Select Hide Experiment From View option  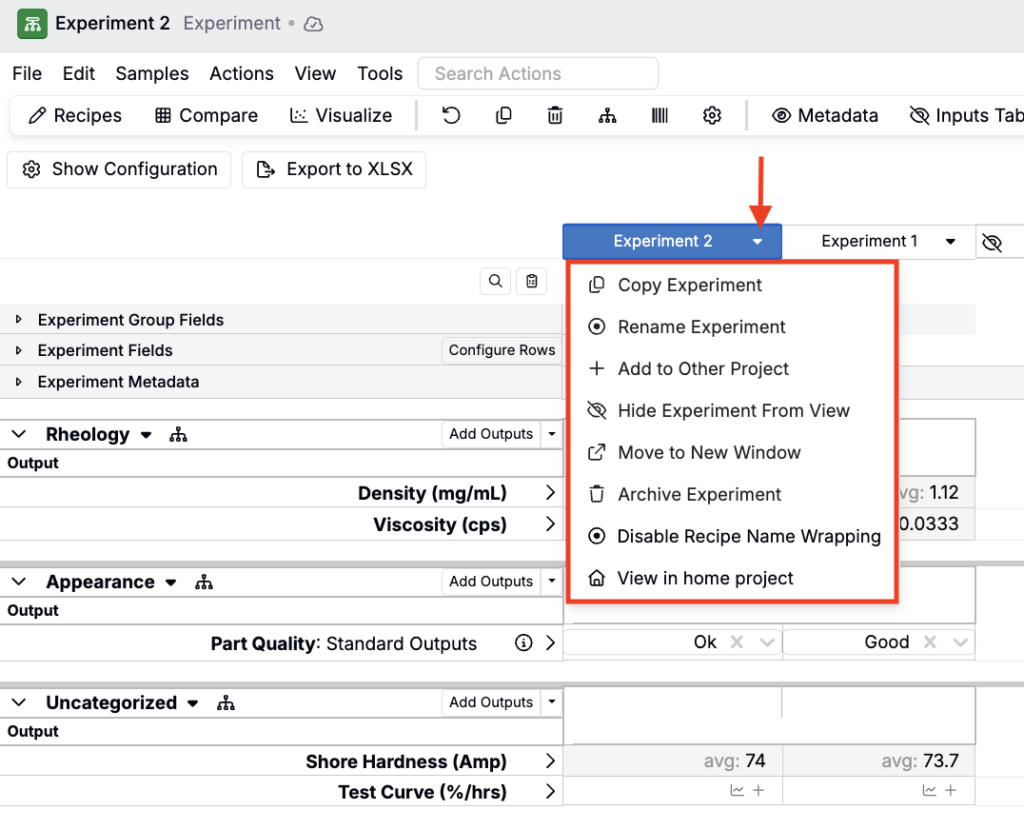733,411
